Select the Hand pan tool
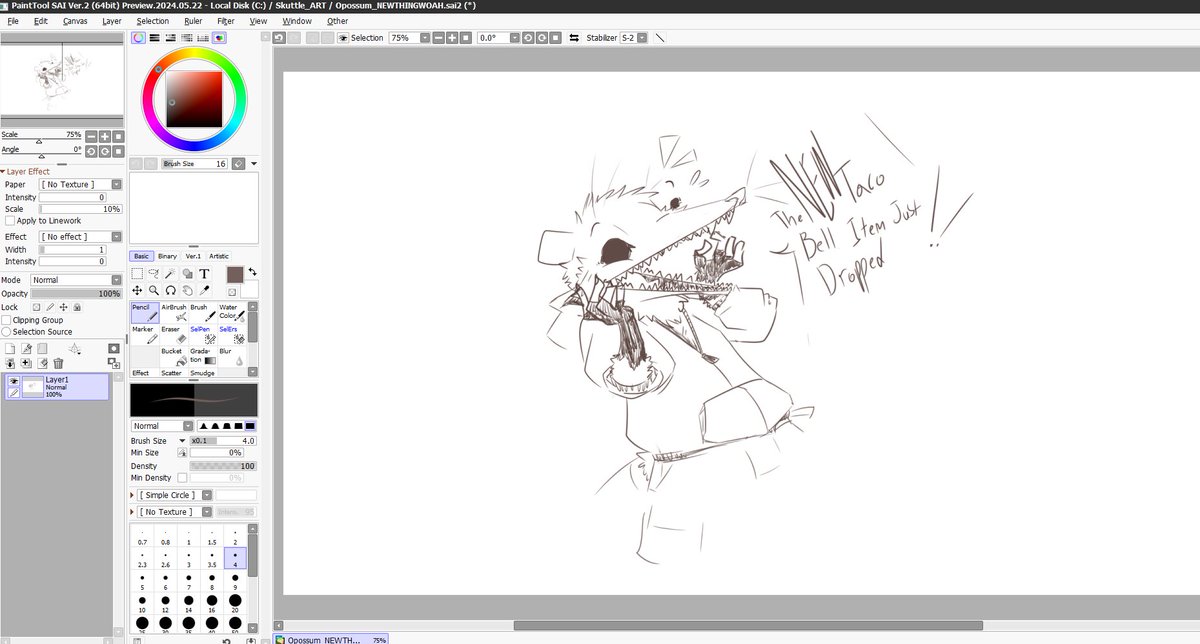This screenshot has width=1200, height=644. tap(188, 290)
